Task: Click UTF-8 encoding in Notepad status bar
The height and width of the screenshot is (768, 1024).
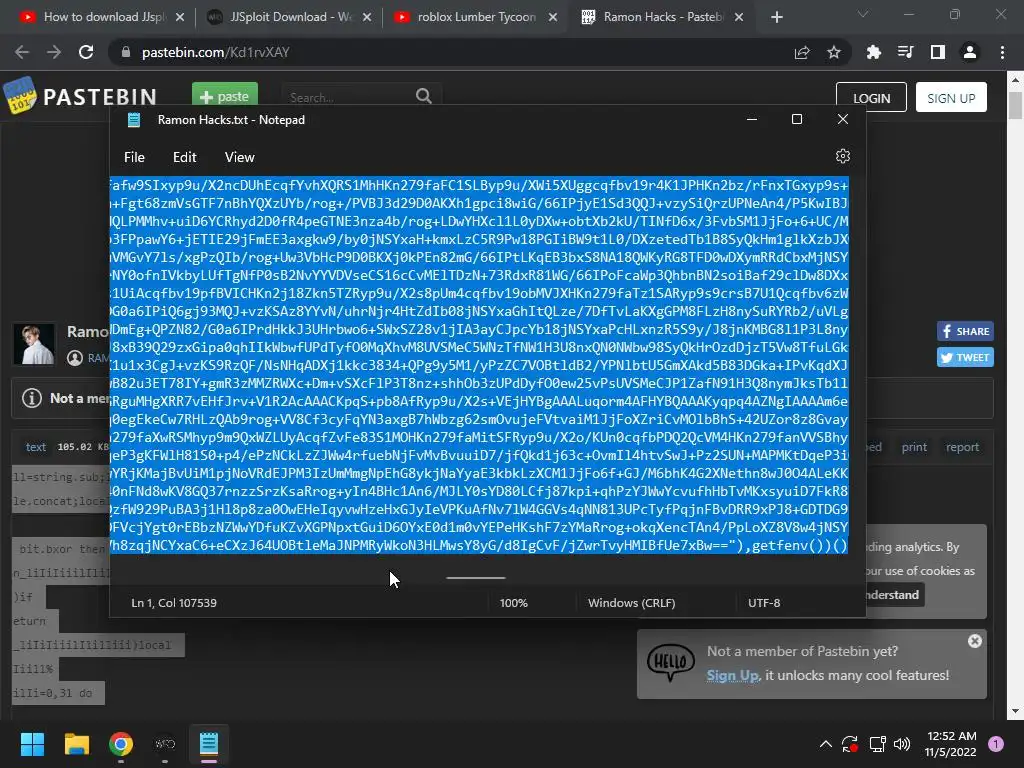Action: (x=764, y=603)
